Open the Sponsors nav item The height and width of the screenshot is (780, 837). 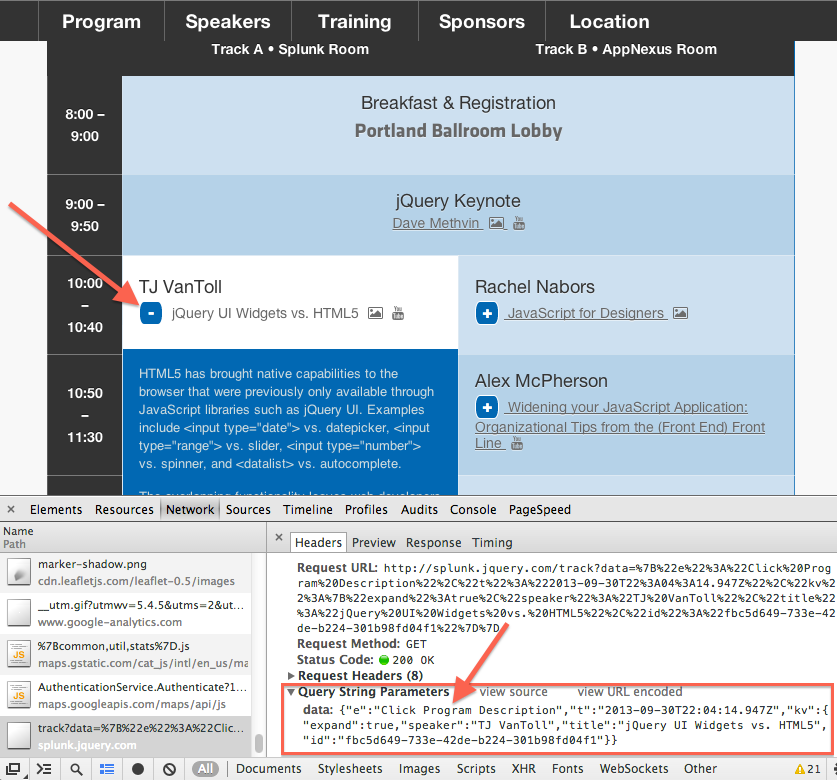(482, 21)
